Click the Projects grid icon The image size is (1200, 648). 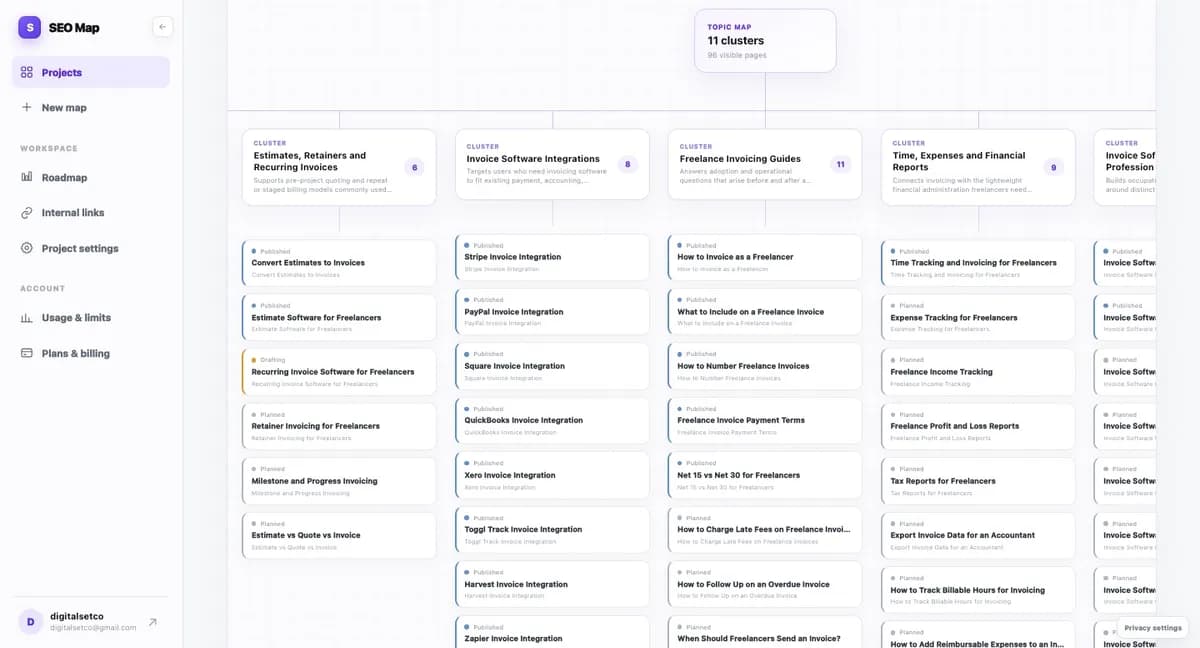27,72
